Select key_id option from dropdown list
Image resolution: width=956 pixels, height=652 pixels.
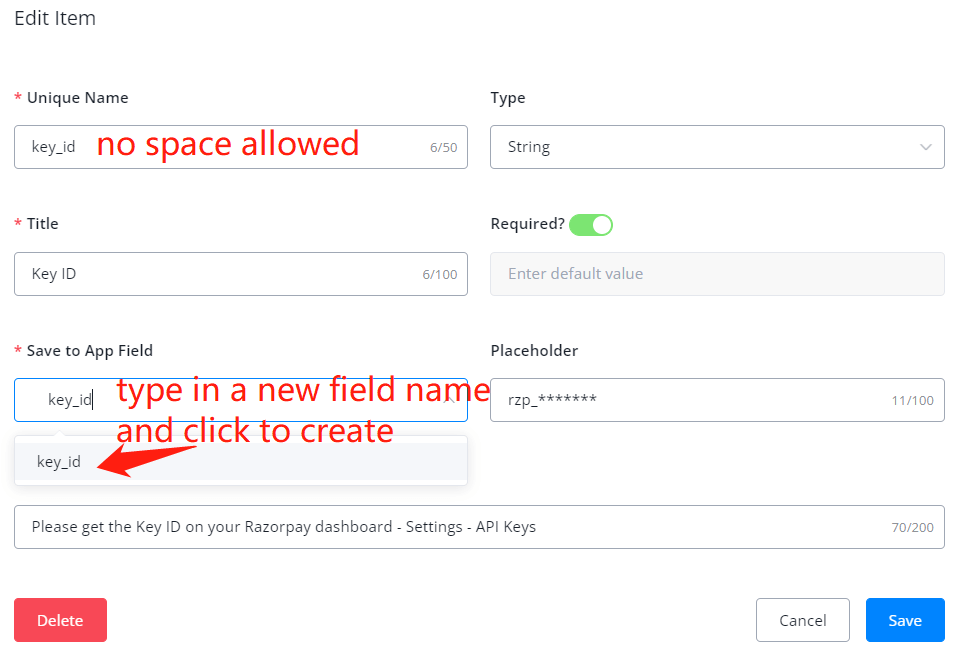pyautogui.click(x=59, y=462)
